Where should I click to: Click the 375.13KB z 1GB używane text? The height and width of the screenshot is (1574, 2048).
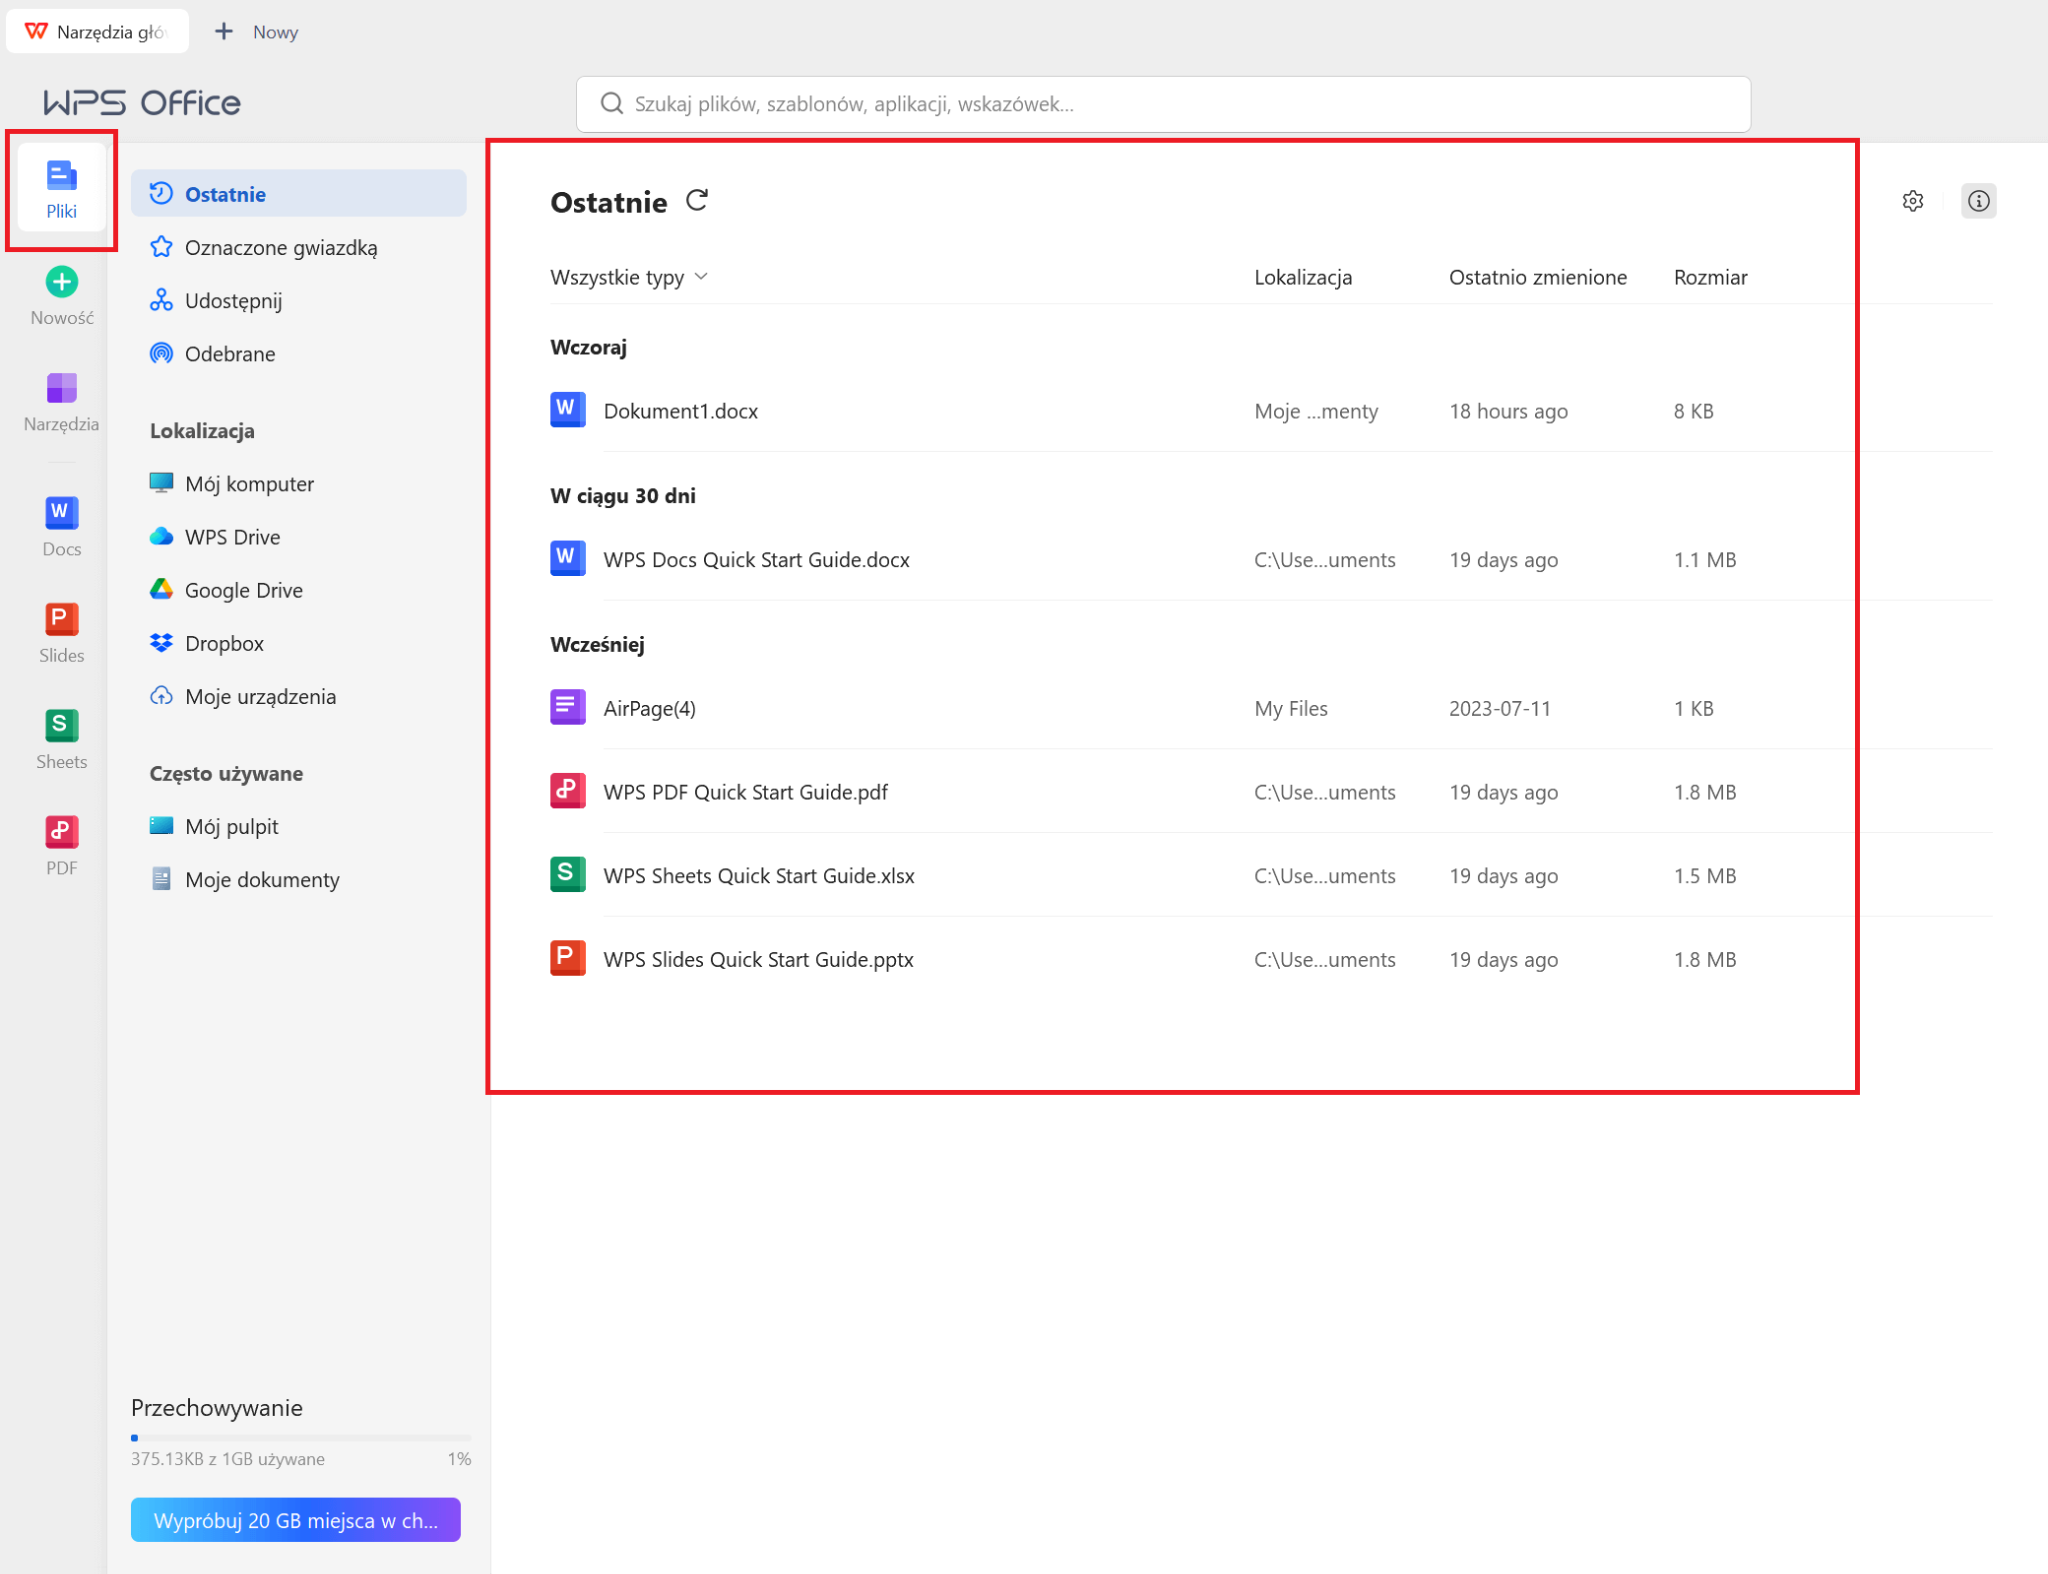[x=227, y=1458]
